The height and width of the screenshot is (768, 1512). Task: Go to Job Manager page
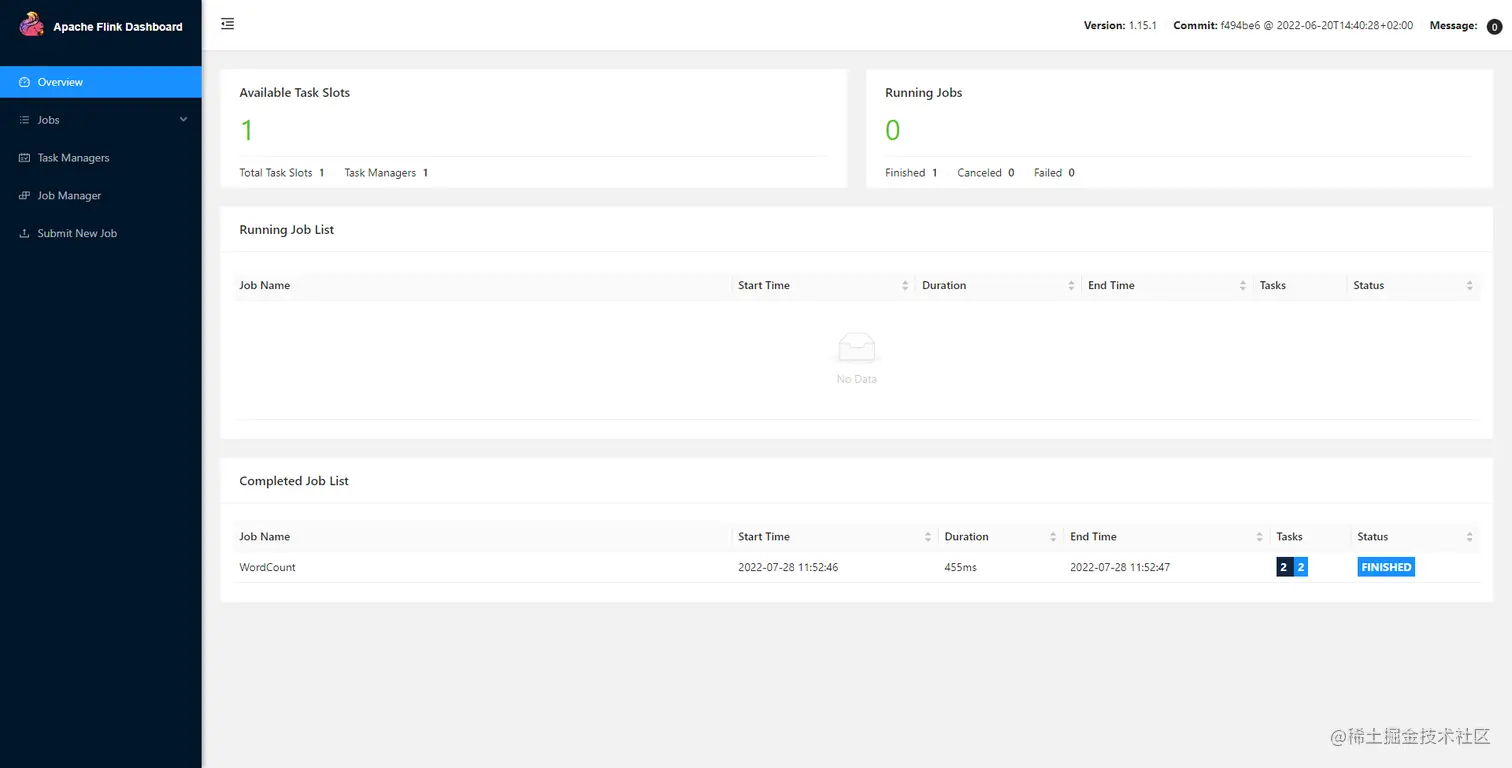[101, 196]
